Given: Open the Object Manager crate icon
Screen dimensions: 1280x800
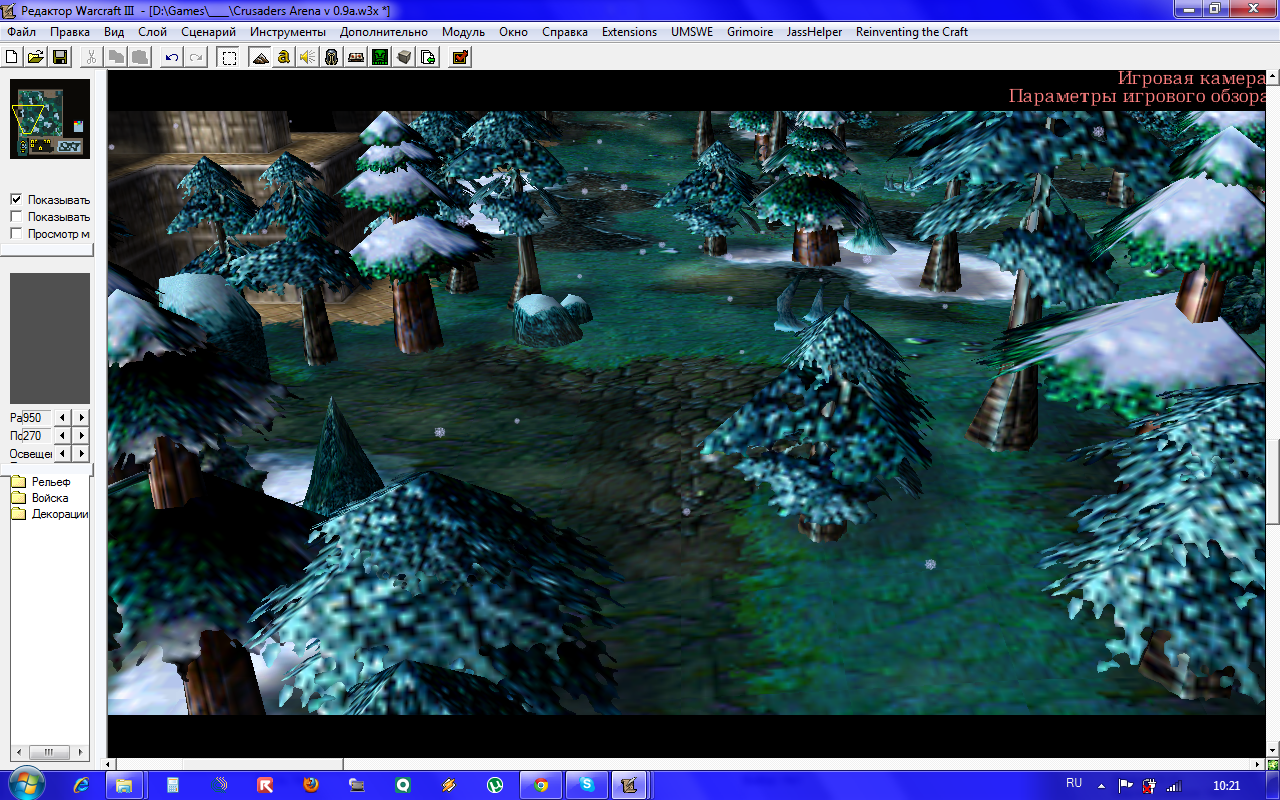Looking at the screenshot, I should 404,57.
